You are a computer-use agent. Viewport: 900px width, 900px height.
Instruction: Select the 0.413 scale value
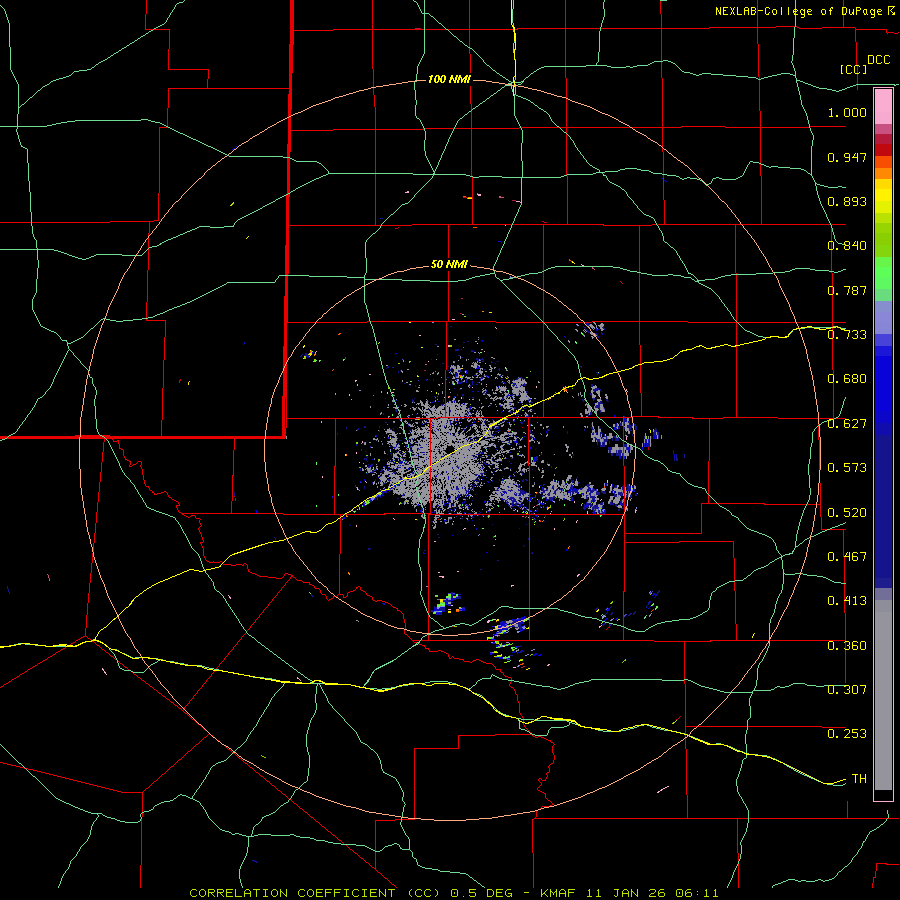(847, 601)
